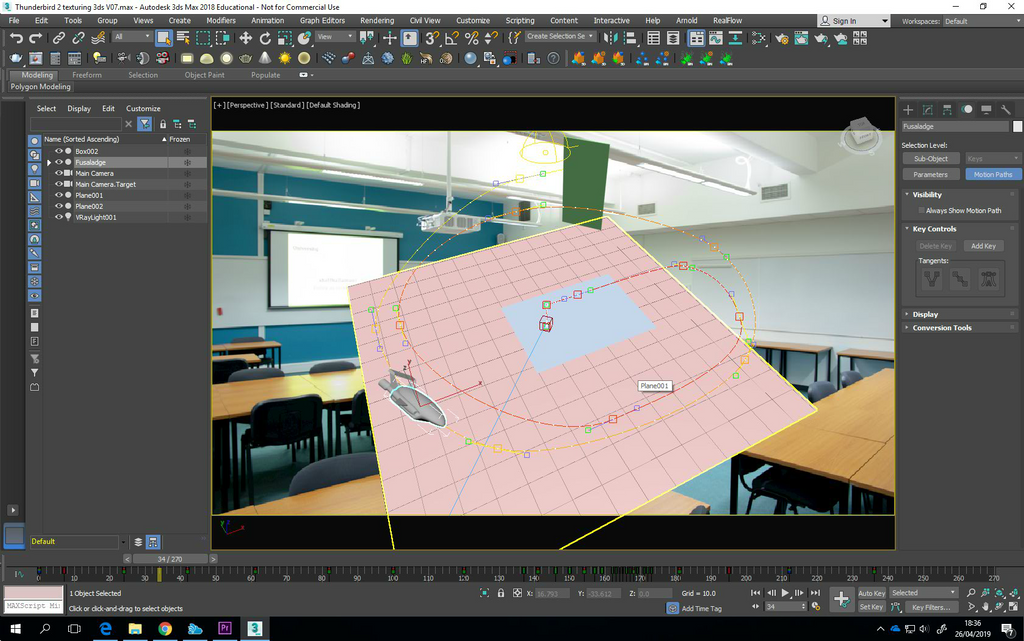This screenshot has width=1024, height=641.
Task: Click the Add Key button
Action: tap(983, 246)
